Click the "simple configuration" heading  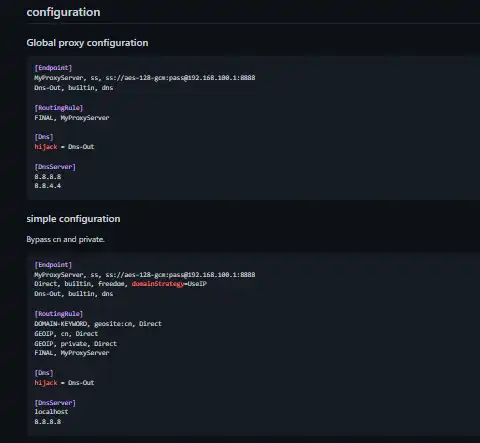tap(73, 219)
